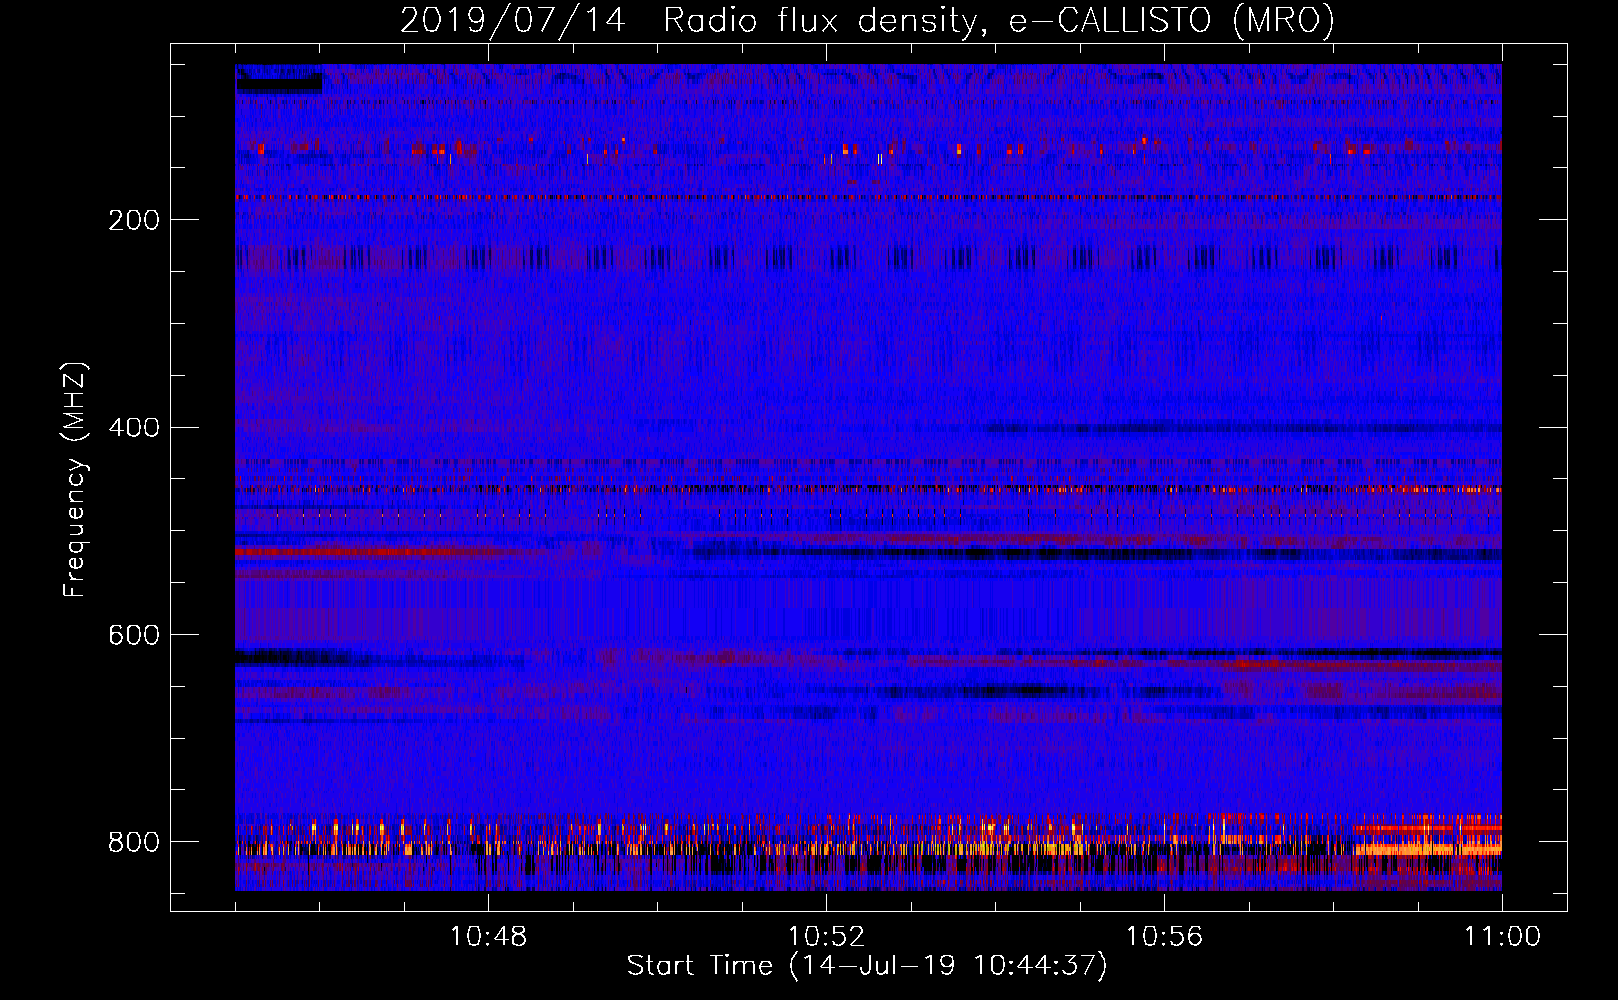Click the 200 frequency tick label
This screenshot has height=1000, width=1618.
(134, 220)
